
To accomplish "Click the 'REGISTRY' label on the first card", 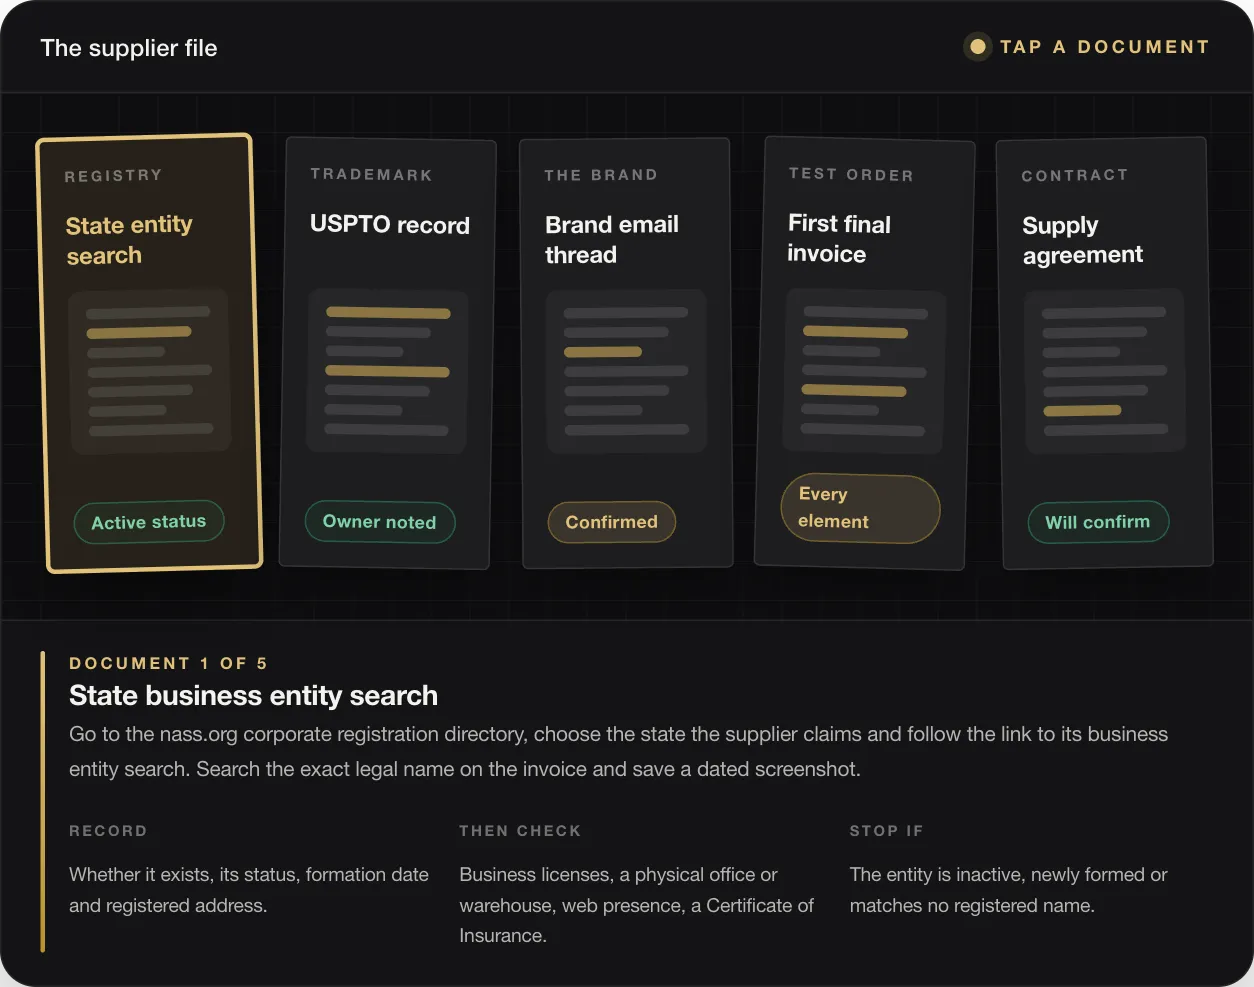I will (113, 176).
